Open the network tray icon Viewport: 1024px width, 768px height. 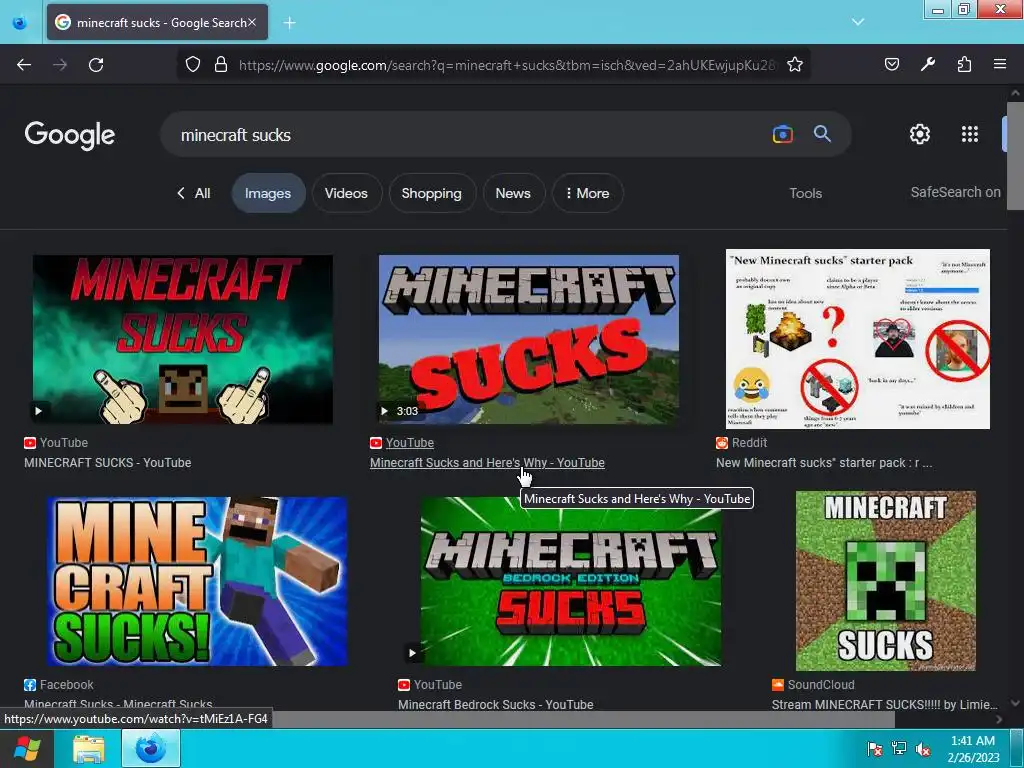click(899, 749)
